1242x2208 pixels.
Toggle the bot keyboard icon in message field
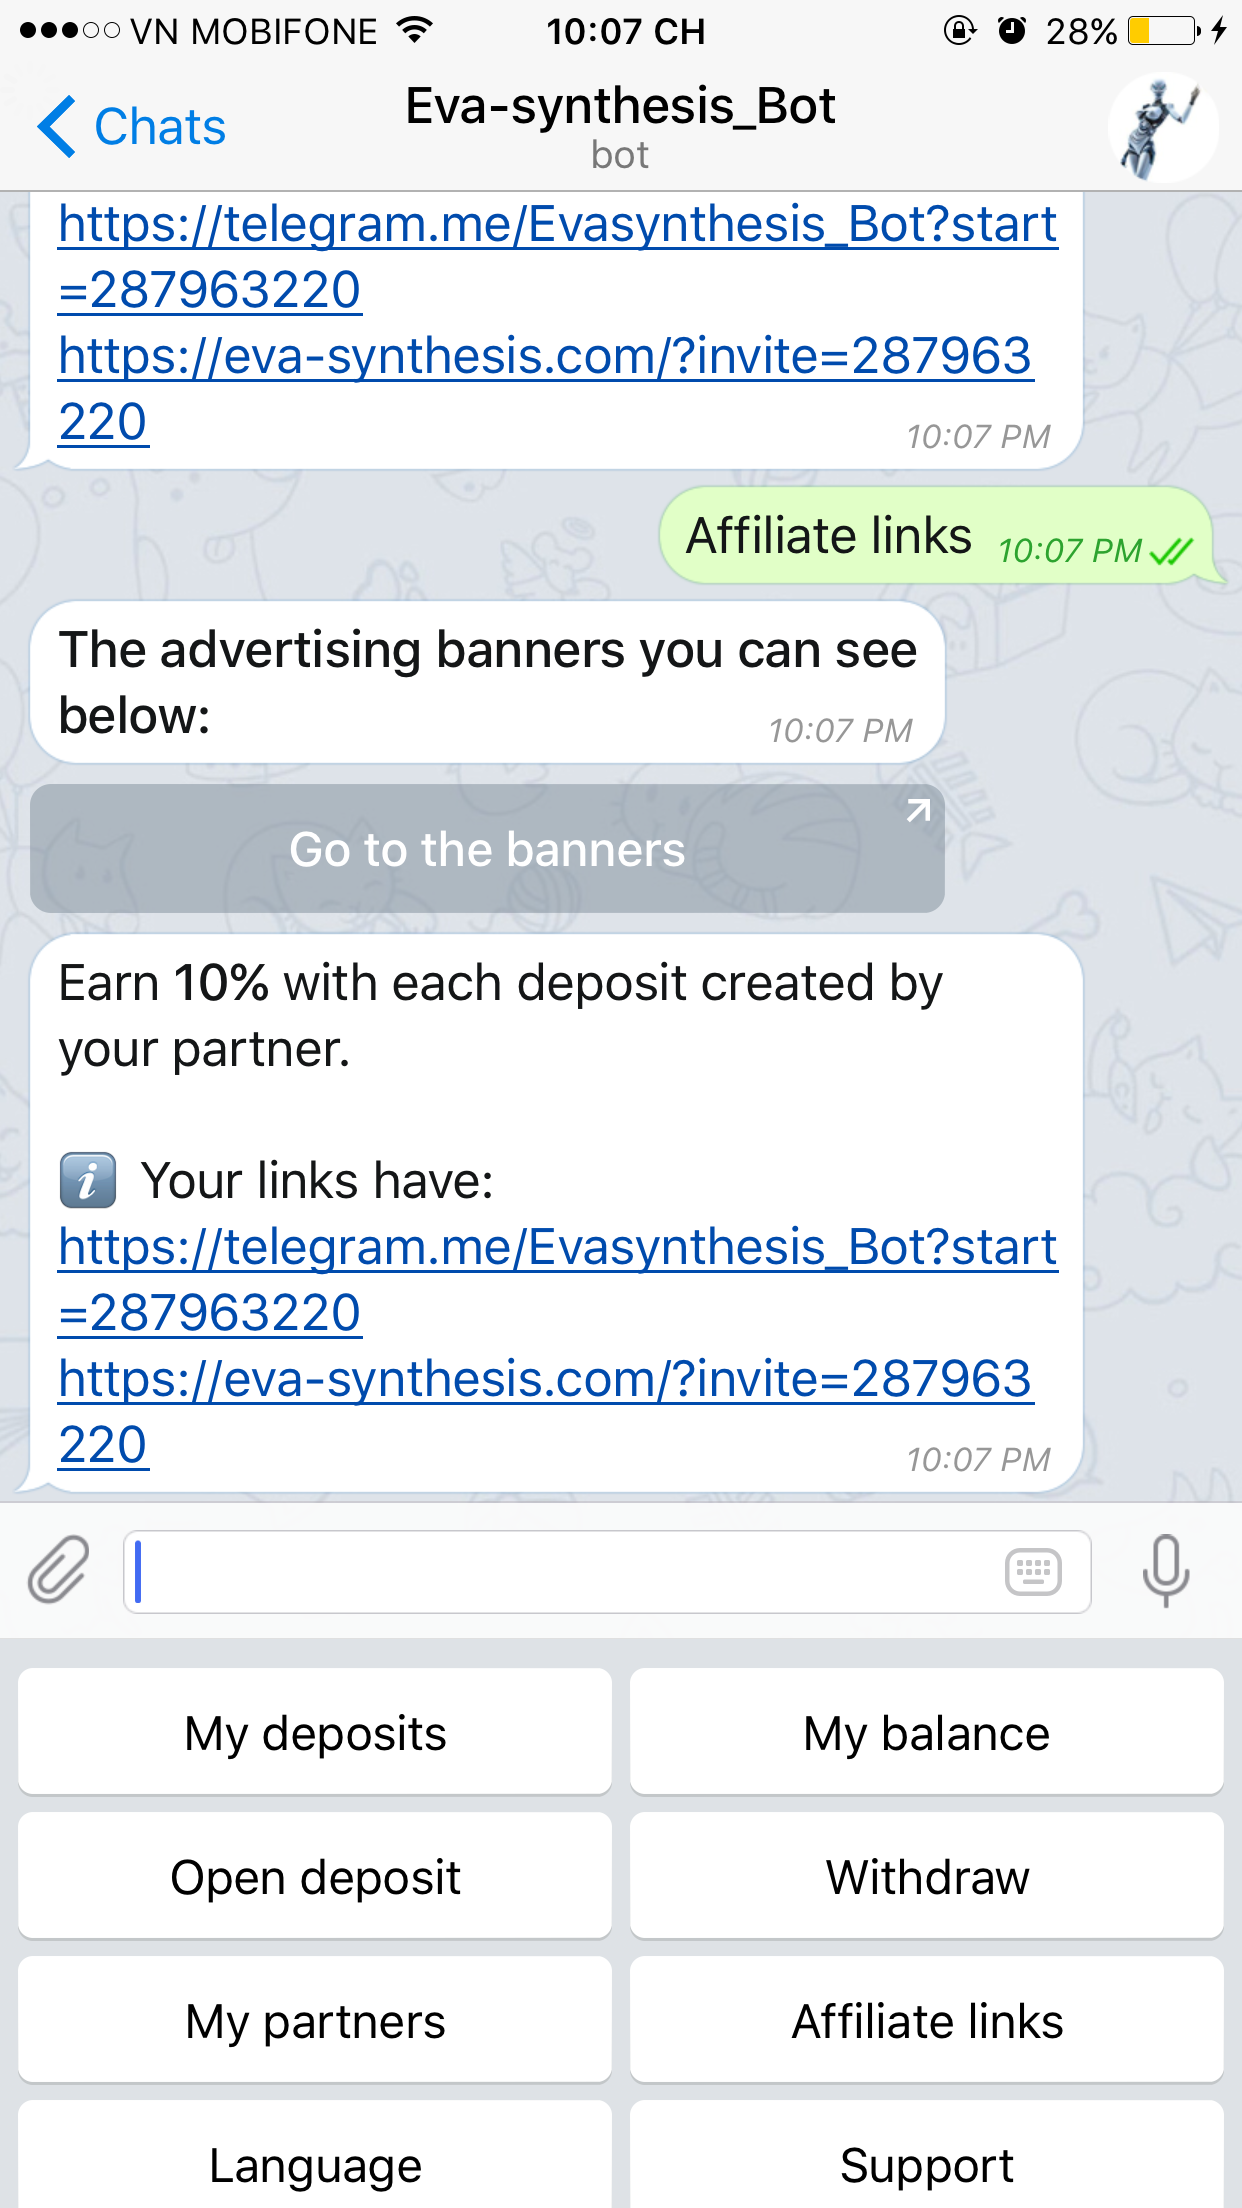pos(1033,1572)
